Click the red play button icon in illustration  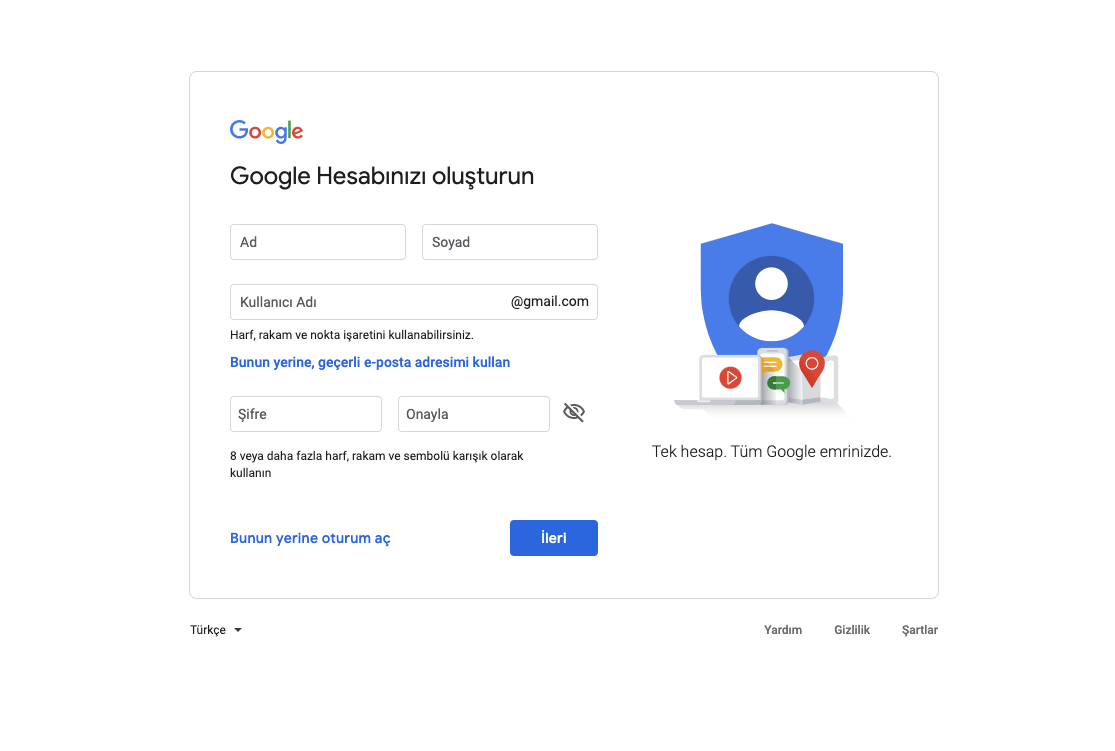tap(730, 378)
